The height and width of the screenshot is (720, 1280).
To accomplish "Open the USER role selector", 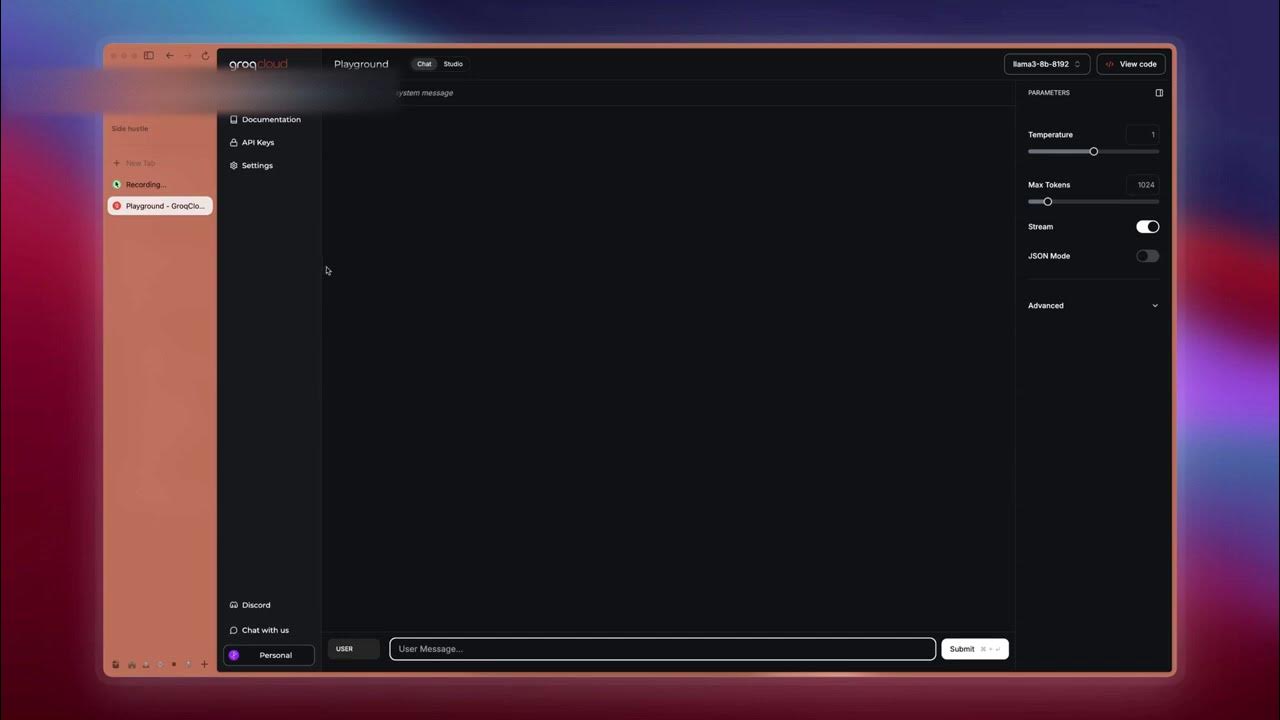I will pyautogui.click(x=354, y=649).
